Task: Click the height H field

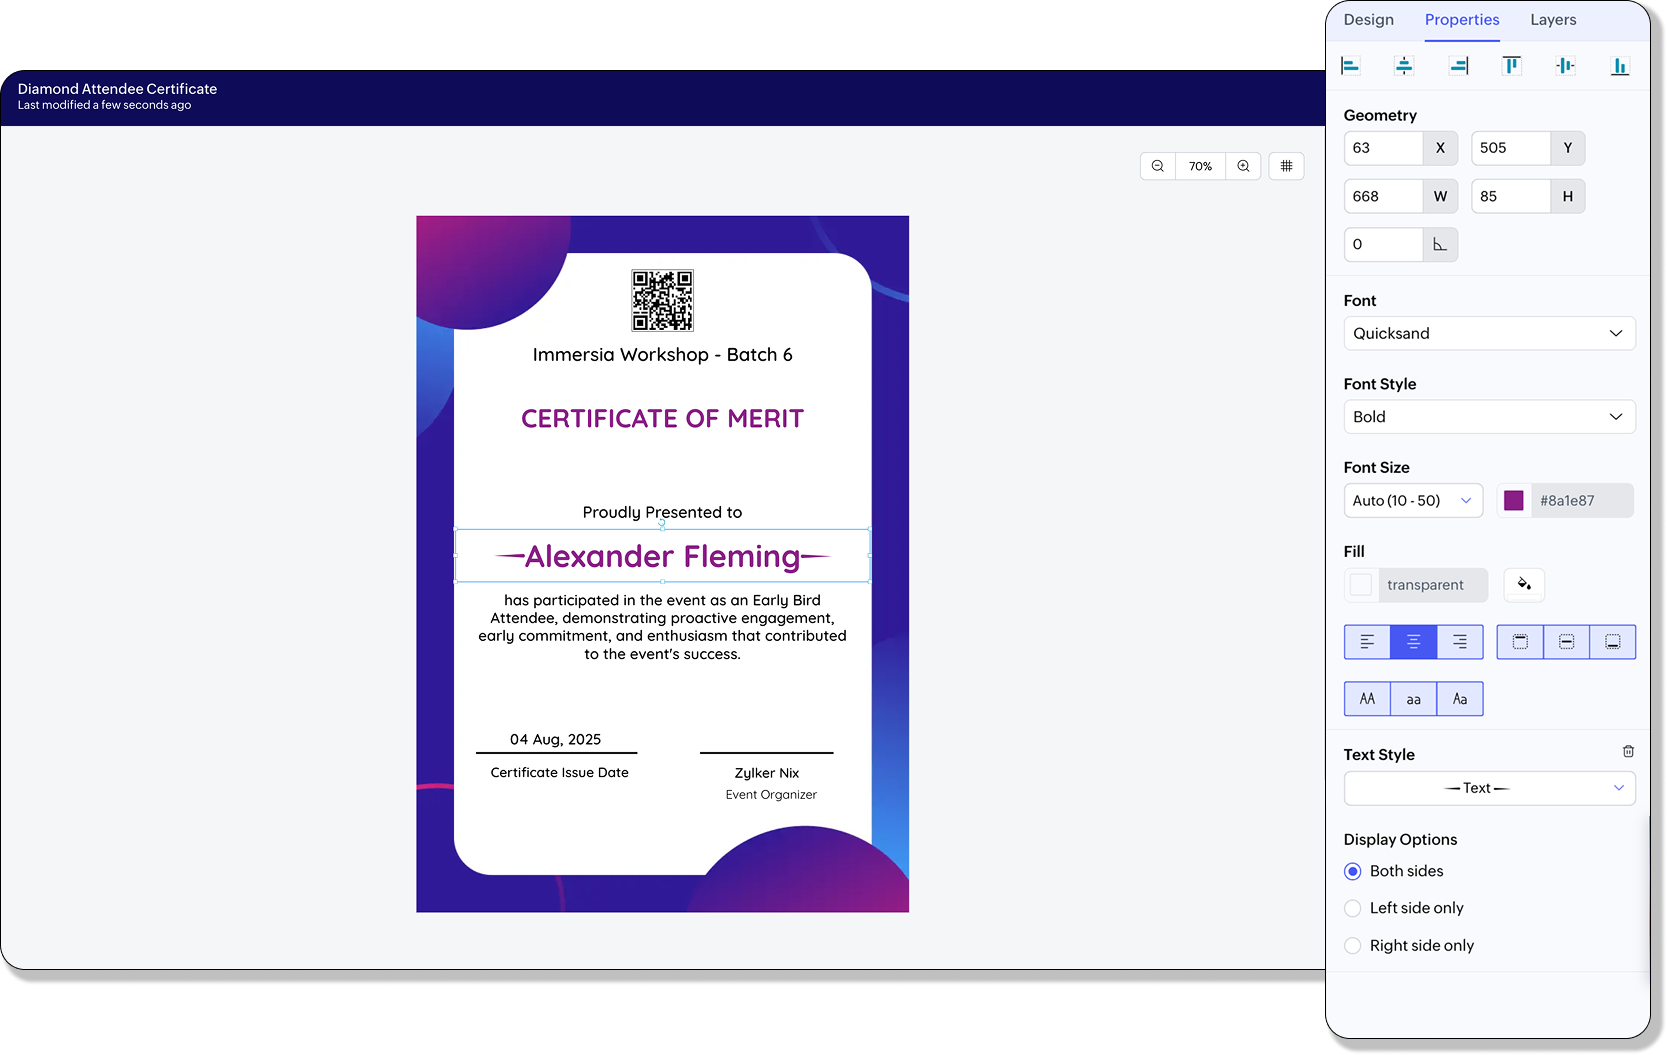Action: point(1511,197)
